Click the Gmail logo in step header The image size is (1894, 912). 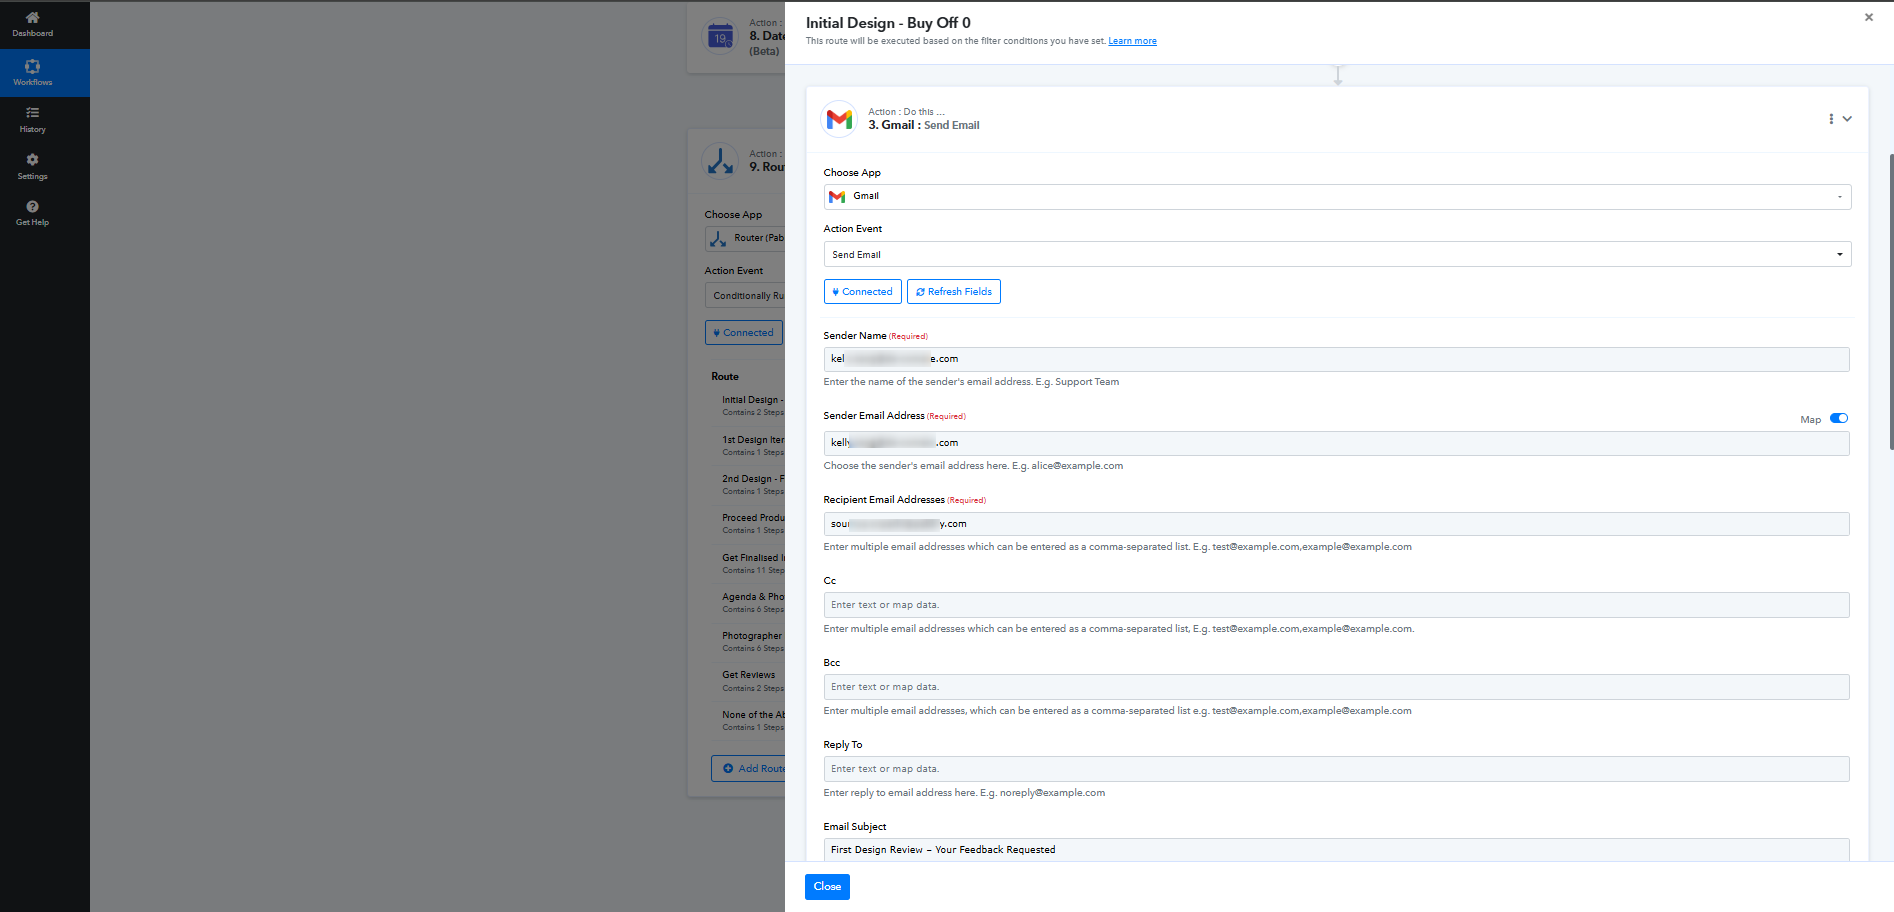[x=839, y=119]
